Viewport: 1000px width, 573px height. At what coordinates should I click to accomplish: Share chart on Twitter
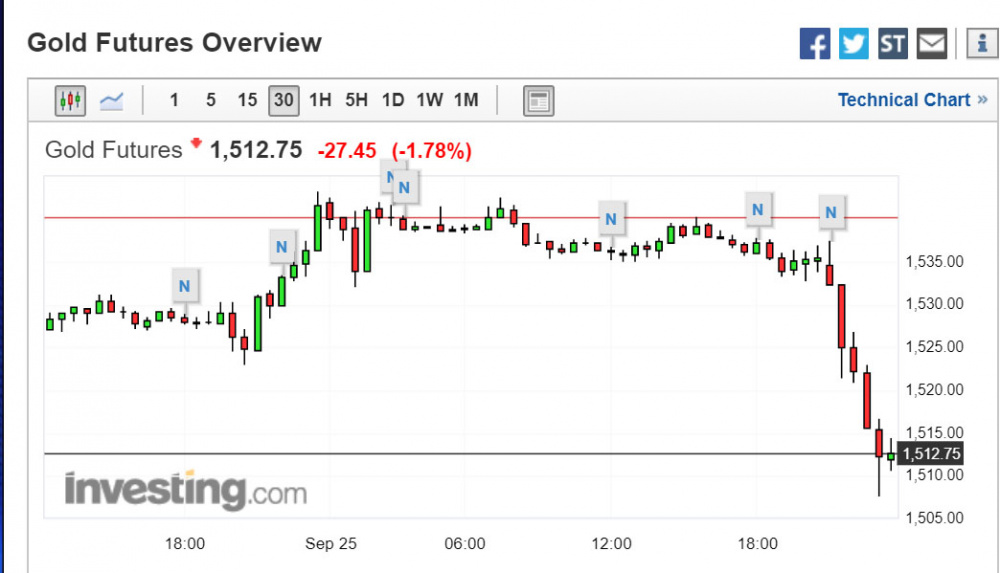[853, 43]
